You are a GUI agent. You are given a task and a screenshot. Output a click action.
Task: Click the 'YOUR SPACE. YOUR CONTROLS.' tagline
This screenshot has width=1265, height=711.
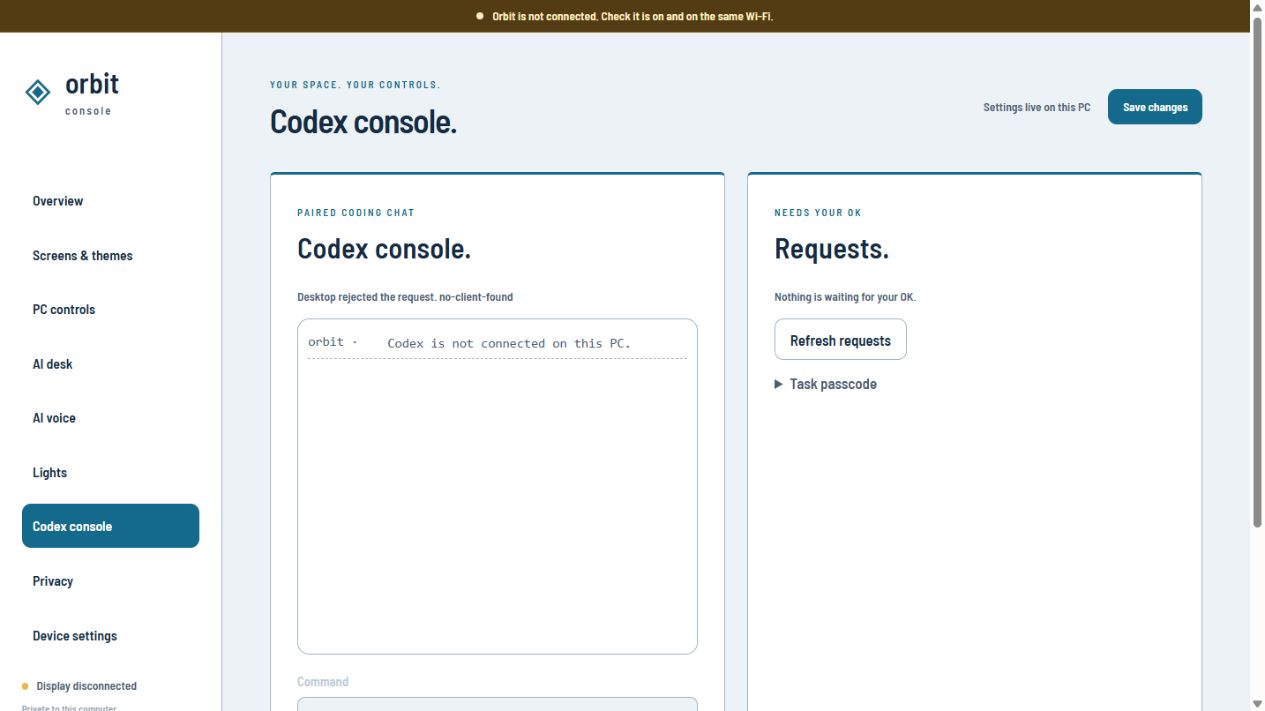tap(355, 85)
